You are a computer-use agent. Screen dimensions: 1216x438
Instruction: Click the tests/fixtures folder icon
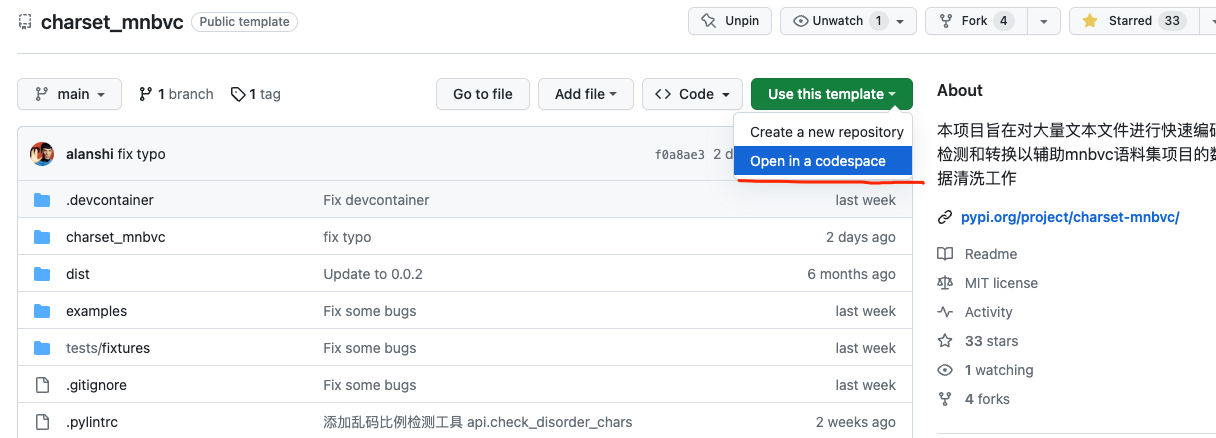42,348
